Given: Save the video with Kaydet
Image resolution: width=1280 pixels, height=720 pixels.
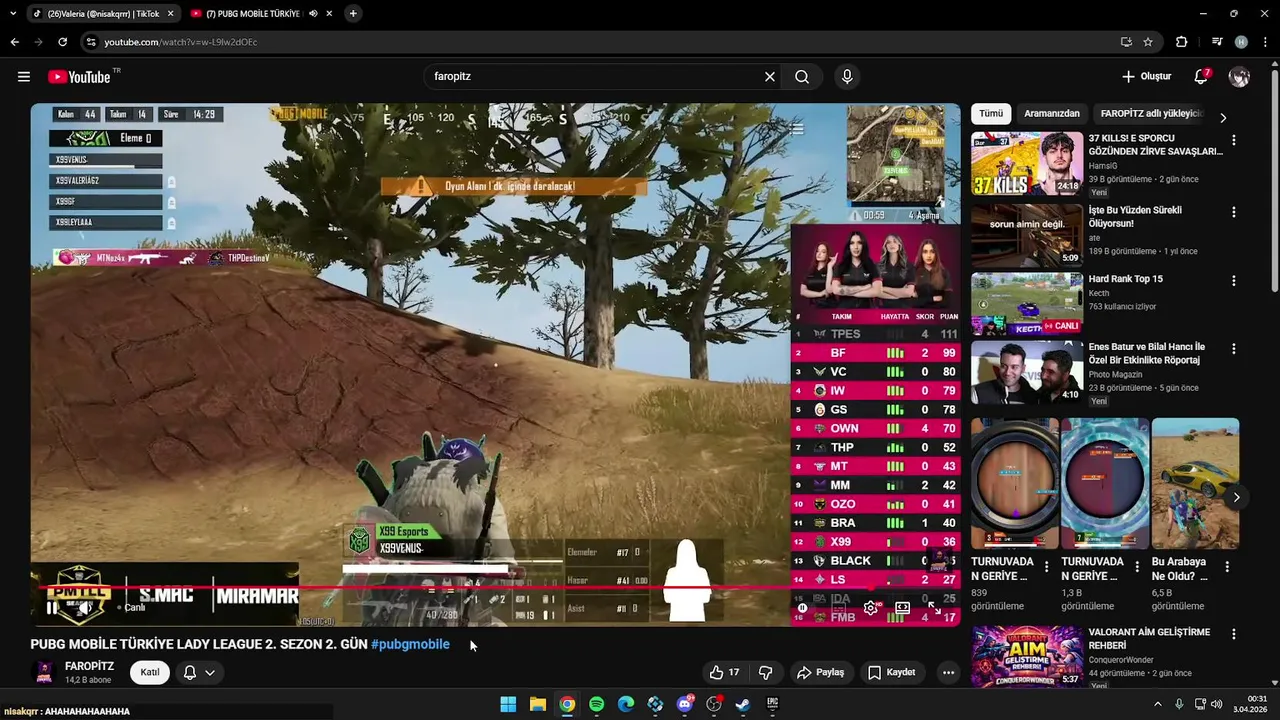Looking at the screenshot, I should pyautogui.click(x=891, y=672).
